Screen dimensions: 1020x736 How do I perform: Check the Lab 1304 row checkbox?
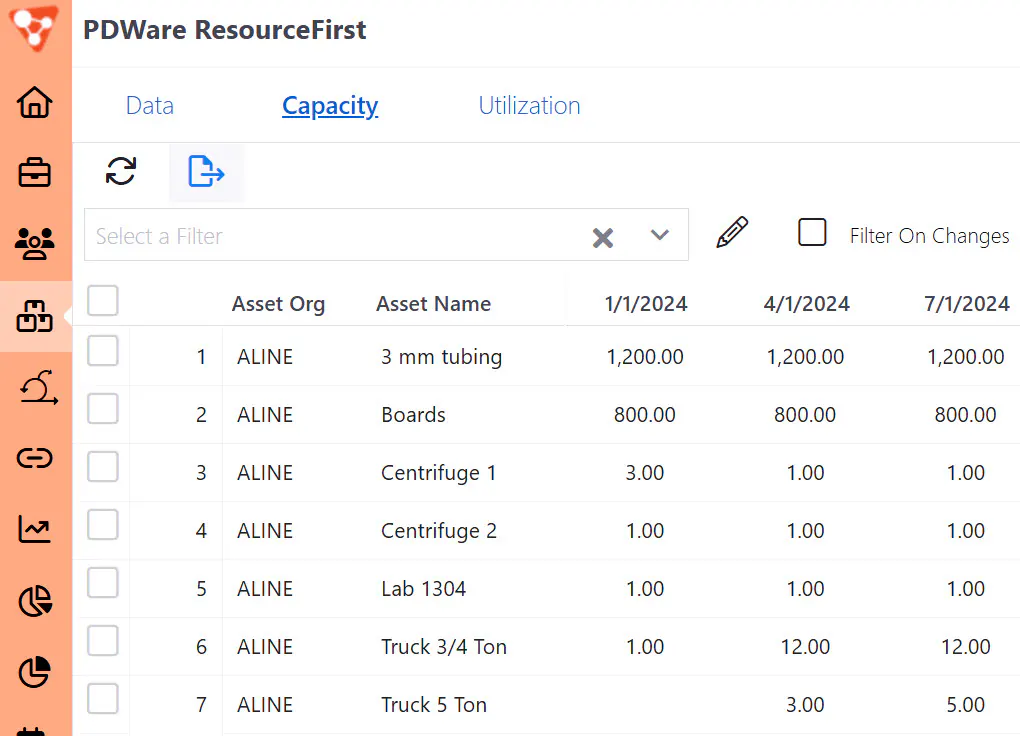[103, 582]
